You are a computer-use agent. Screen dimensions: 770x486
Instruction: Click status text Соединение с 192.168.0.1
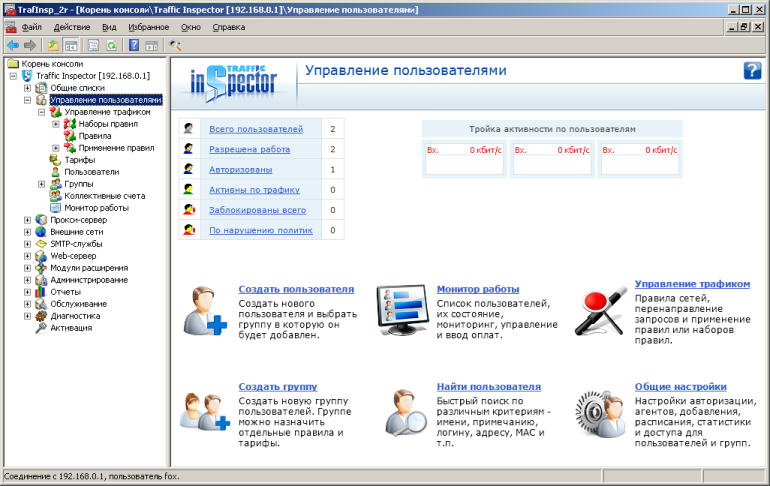tap(92, 476)
